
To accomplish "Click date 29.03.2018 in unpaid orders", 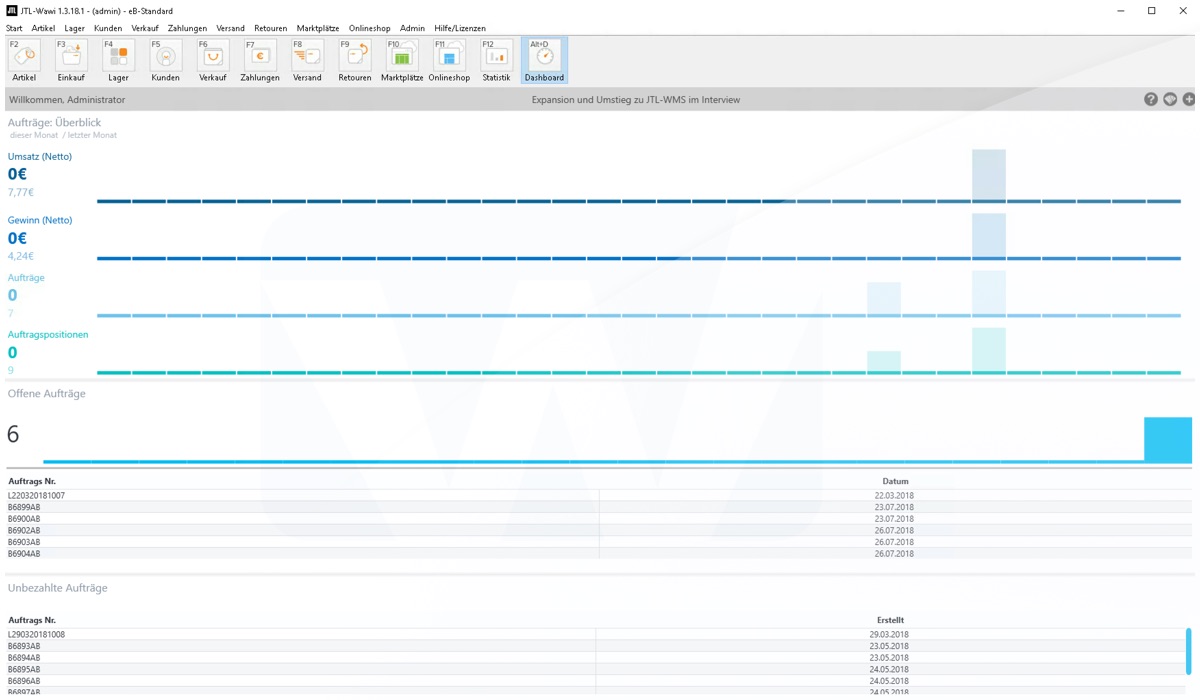I will (x=889, y=634).
